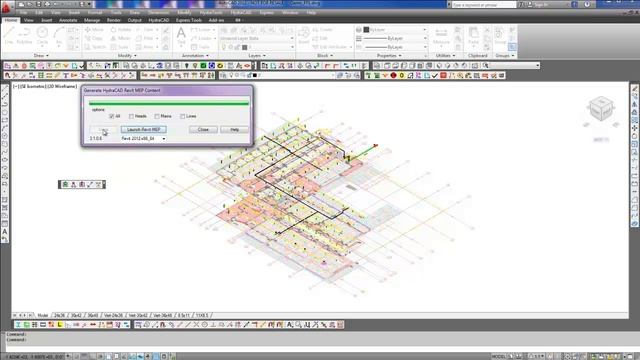Open the Express Tools ribbon tab
The image size is (640, 360).
[189, 20]
